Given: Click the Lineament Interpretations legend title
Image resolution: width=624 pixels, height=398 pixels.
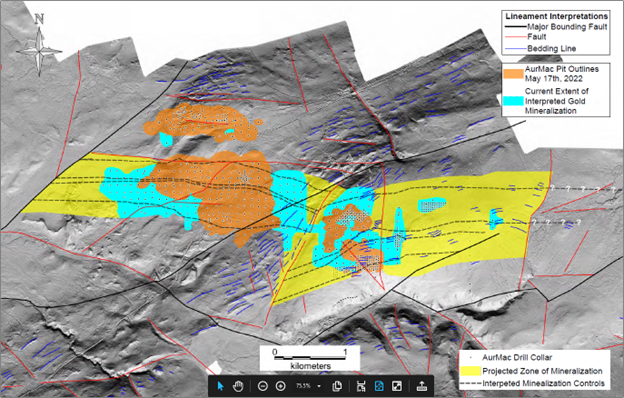Looking at the screenshot, I should (556, 16).
